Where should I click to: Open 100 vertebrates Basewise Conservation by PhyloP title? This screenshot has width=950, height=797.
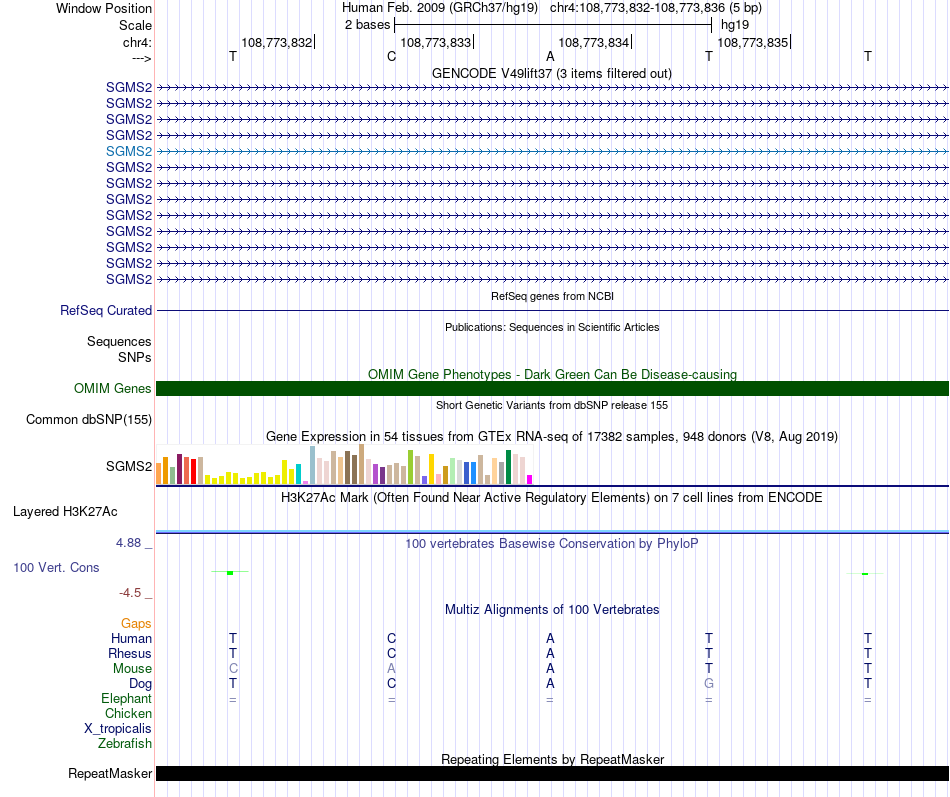point(552,544)
